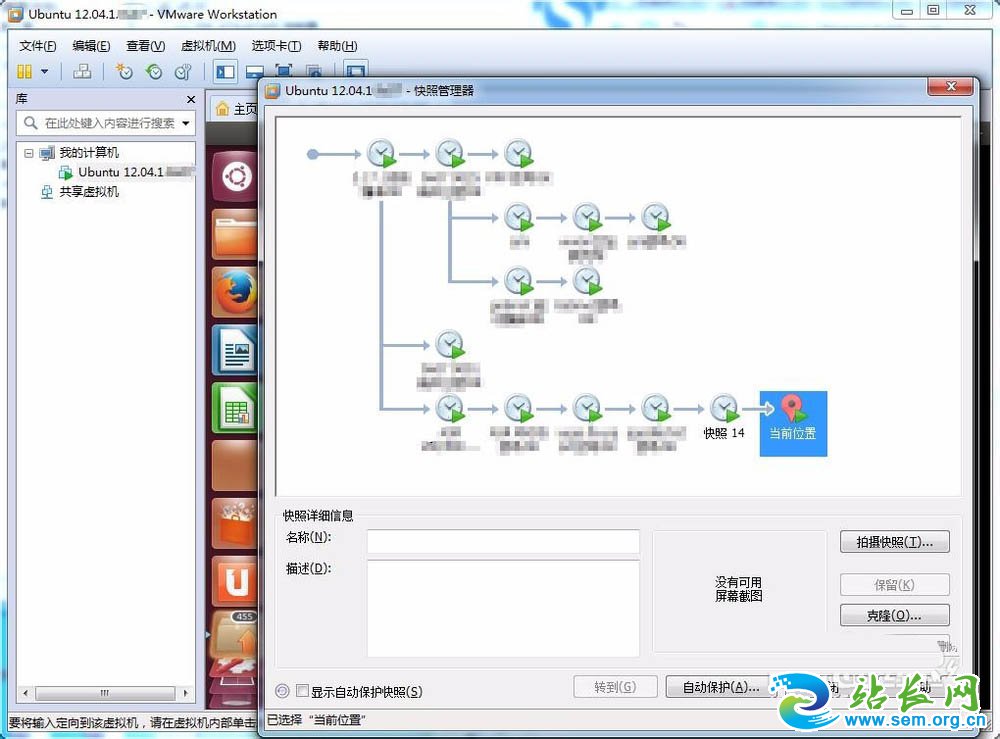1000x739 pixels.
Task: Click the take snapshot toolbar icon
Action: click(x=124, y=71)
